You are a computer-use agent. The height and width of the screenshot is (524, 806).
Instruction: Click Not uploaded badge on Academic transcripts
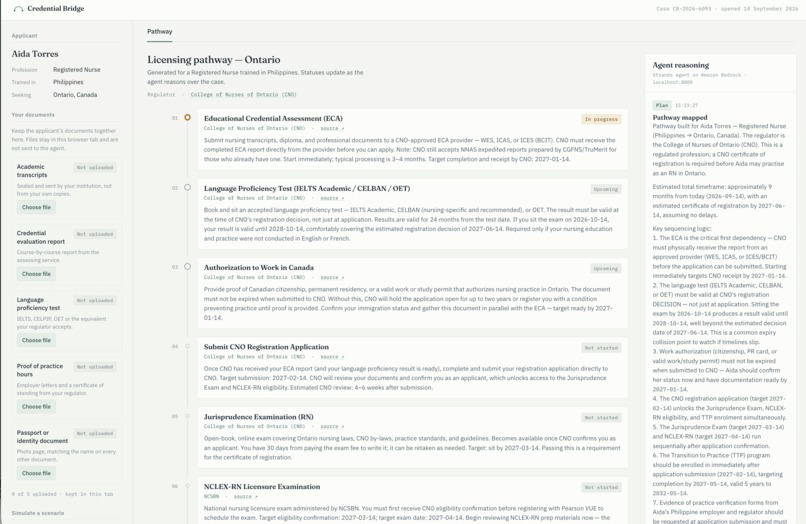tap(95, 168)
